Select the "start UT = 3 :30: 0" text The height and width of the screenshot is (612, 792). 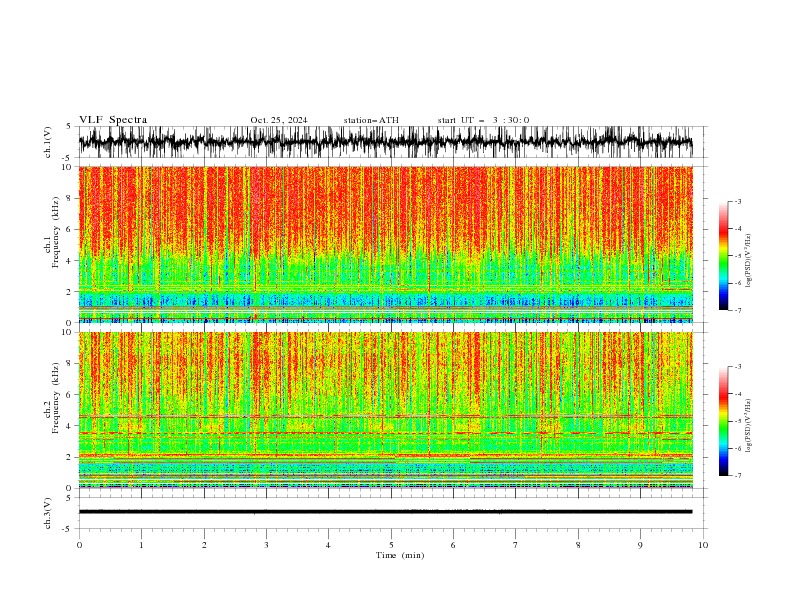[483, 120]
